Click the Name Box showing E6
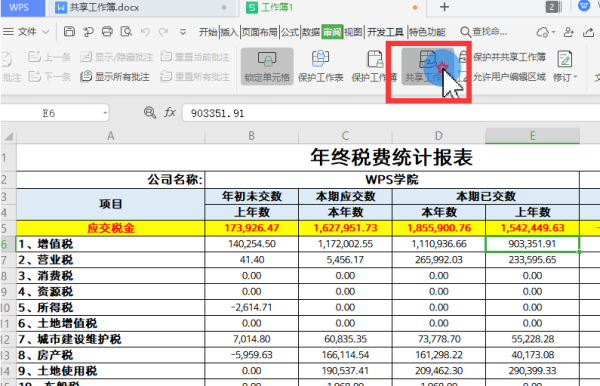This screenshot has width=600, height=386. [x=50, y=113]
